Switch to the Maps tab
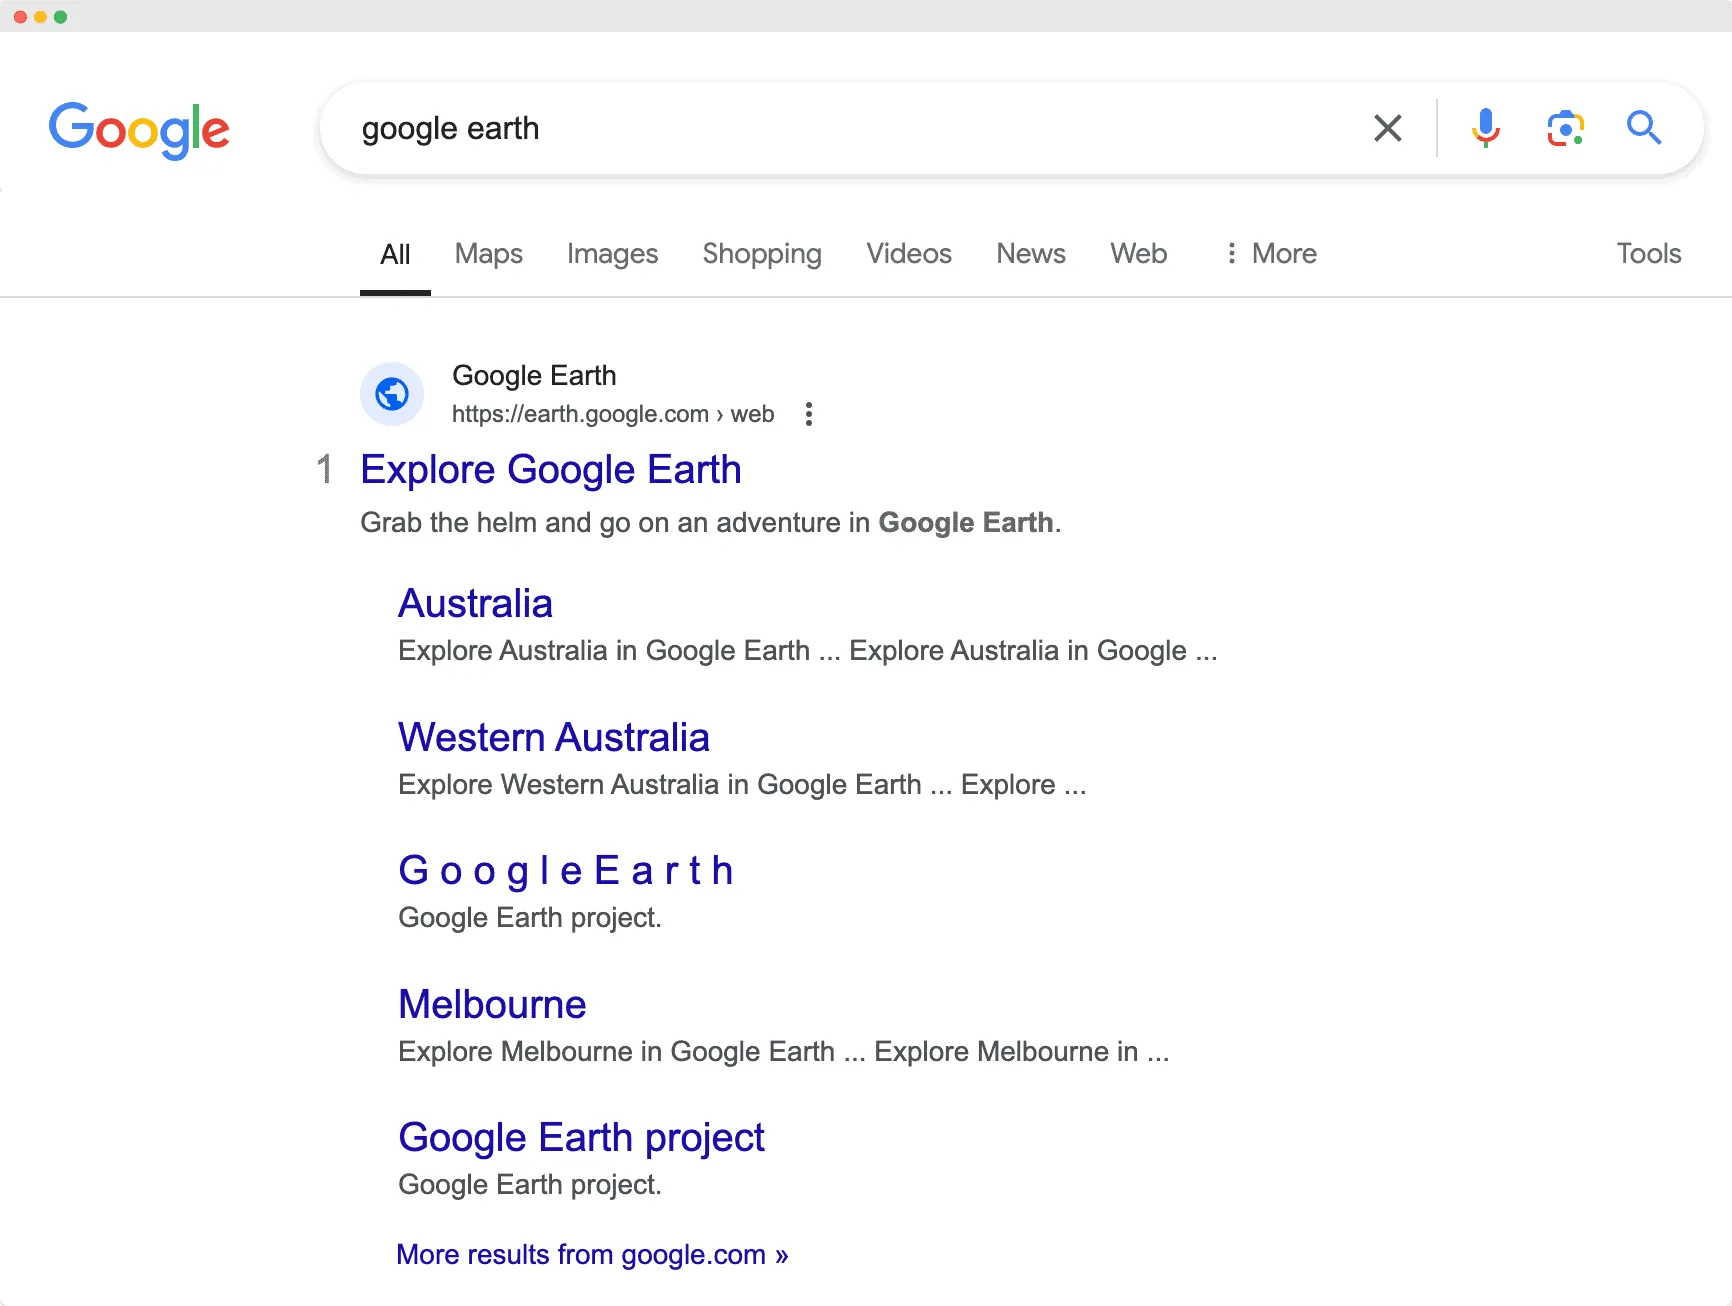 point(488,253)
